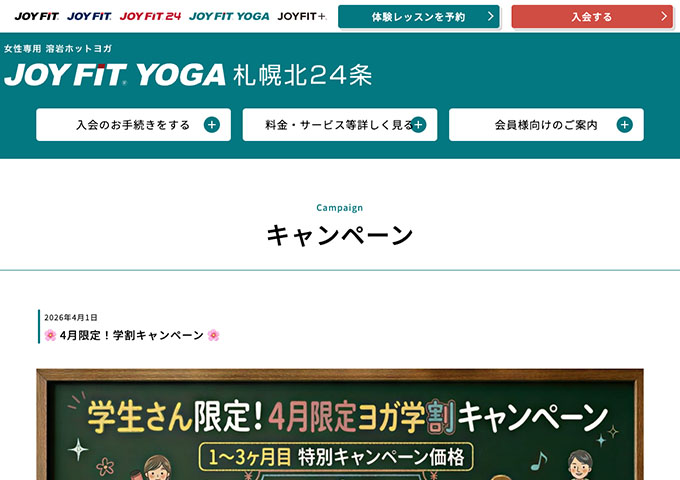Open the JOYFIT+ logo
This screenshot has width=680, height=480.
click(302, 16)
